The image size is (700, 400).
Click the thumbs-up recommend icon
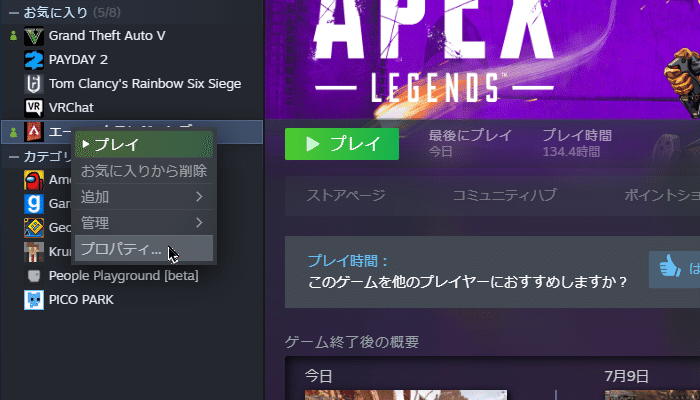tap(670, 269)
